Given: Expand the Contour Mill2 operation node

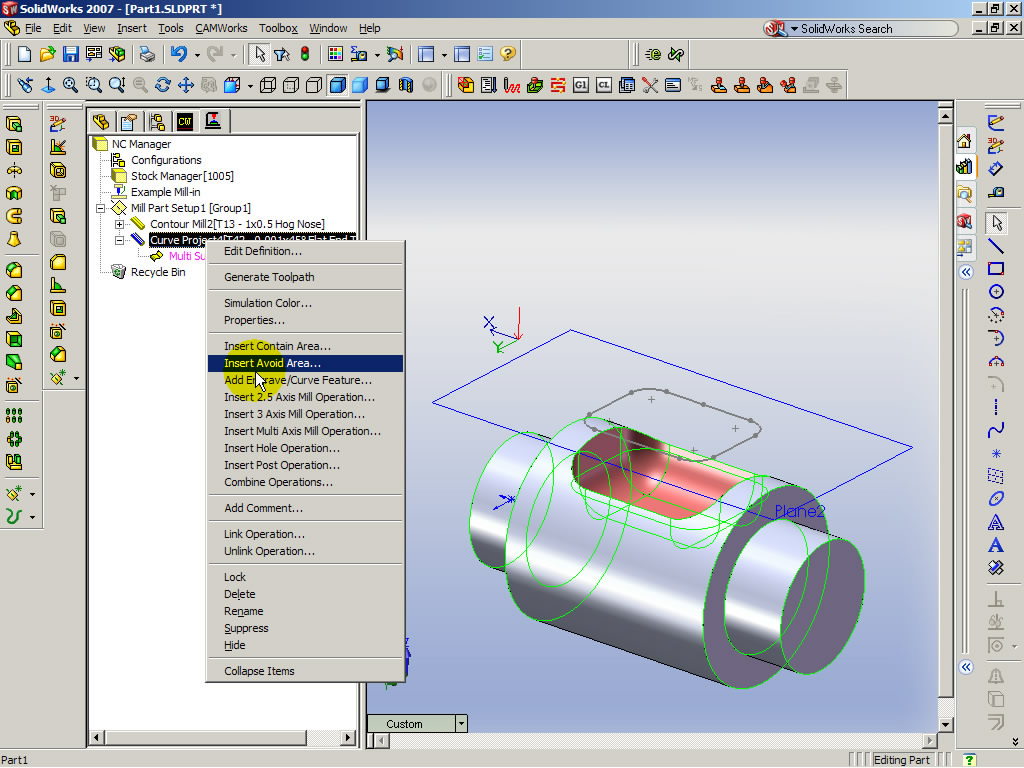Looking at the screenshot, I should pos(120,224).
